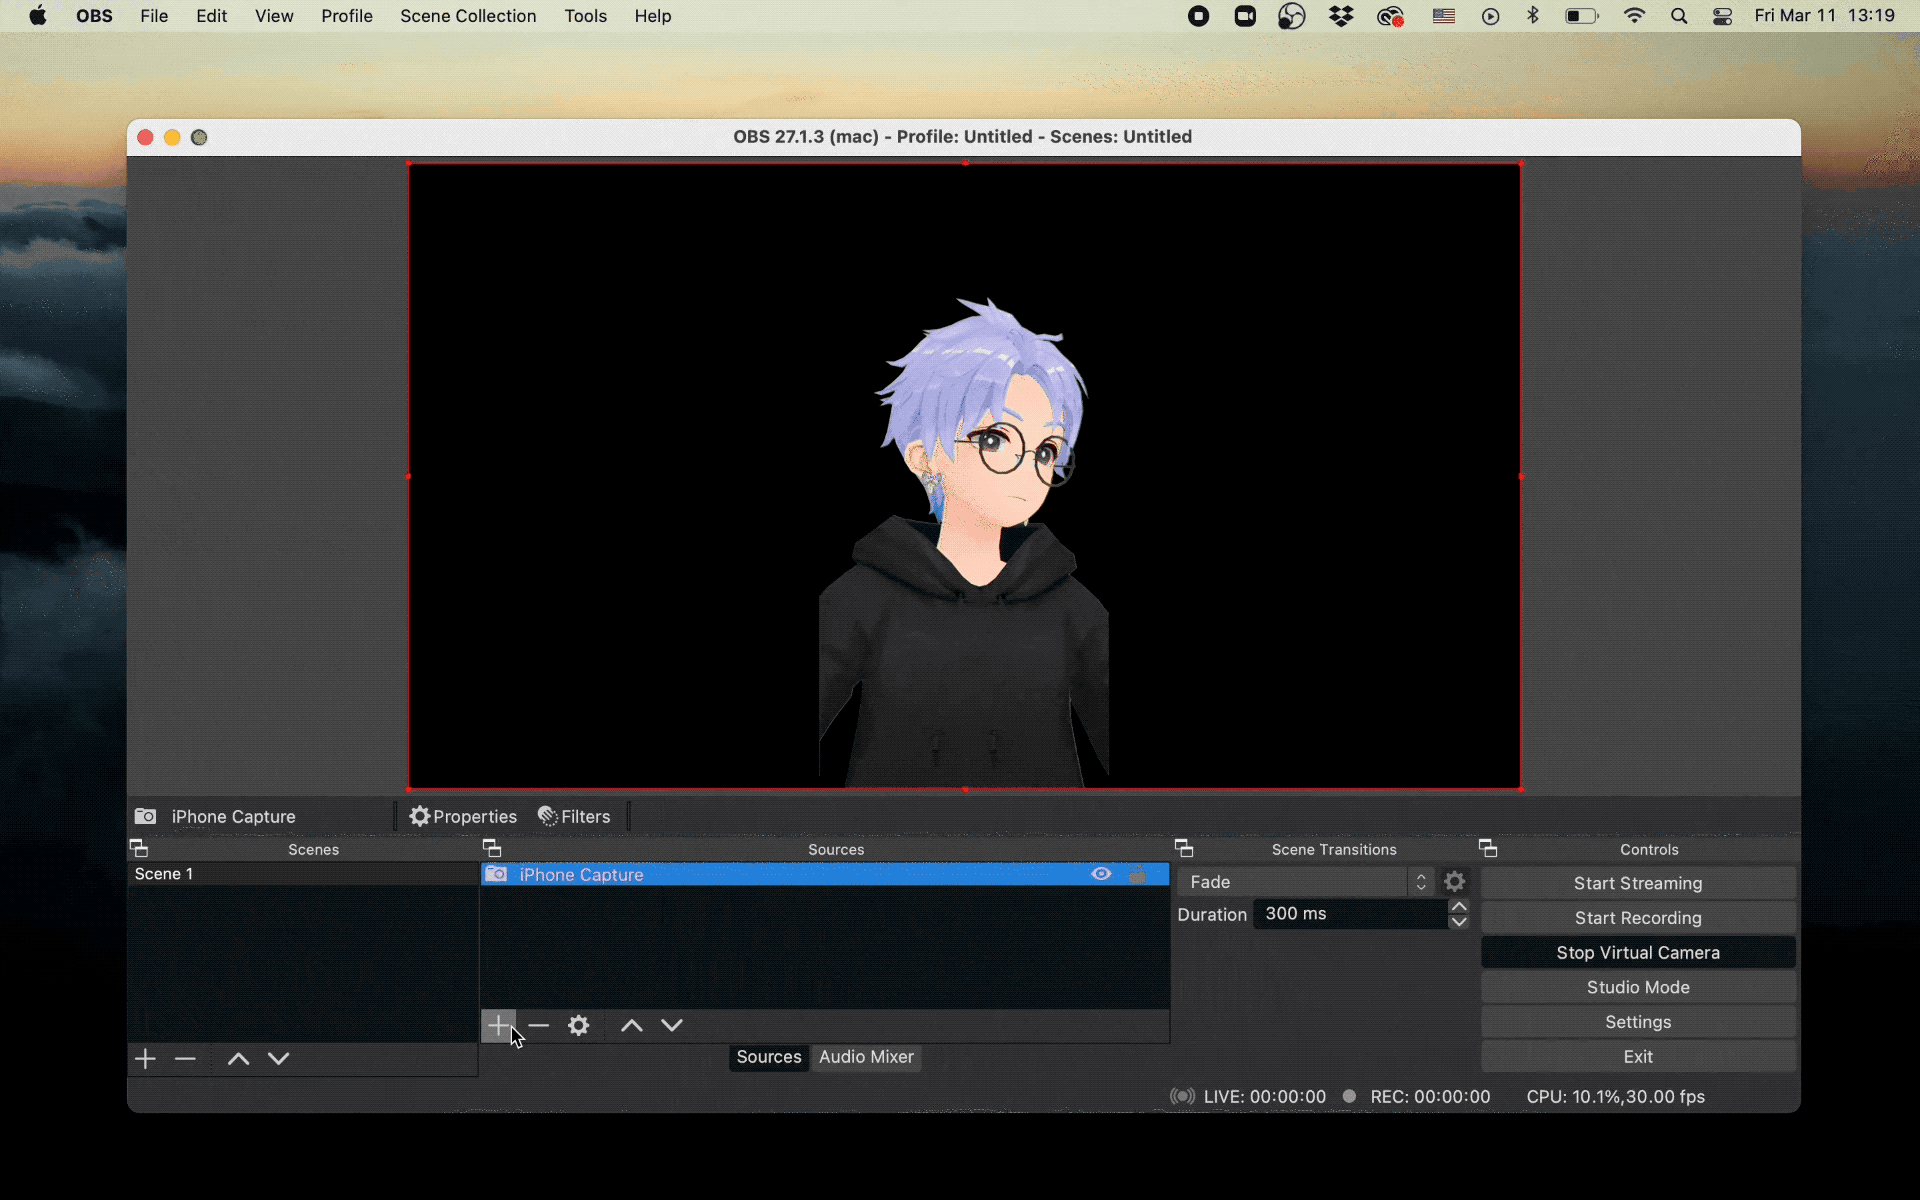Open the Tools menu
Screen dimensions: 1920x1200
585,16
